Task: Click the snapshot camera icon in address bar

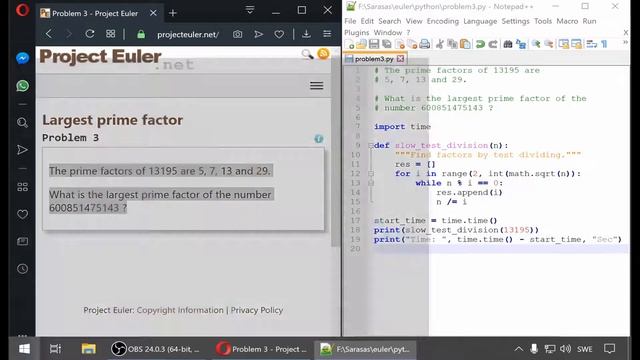Action: point(238,34)
